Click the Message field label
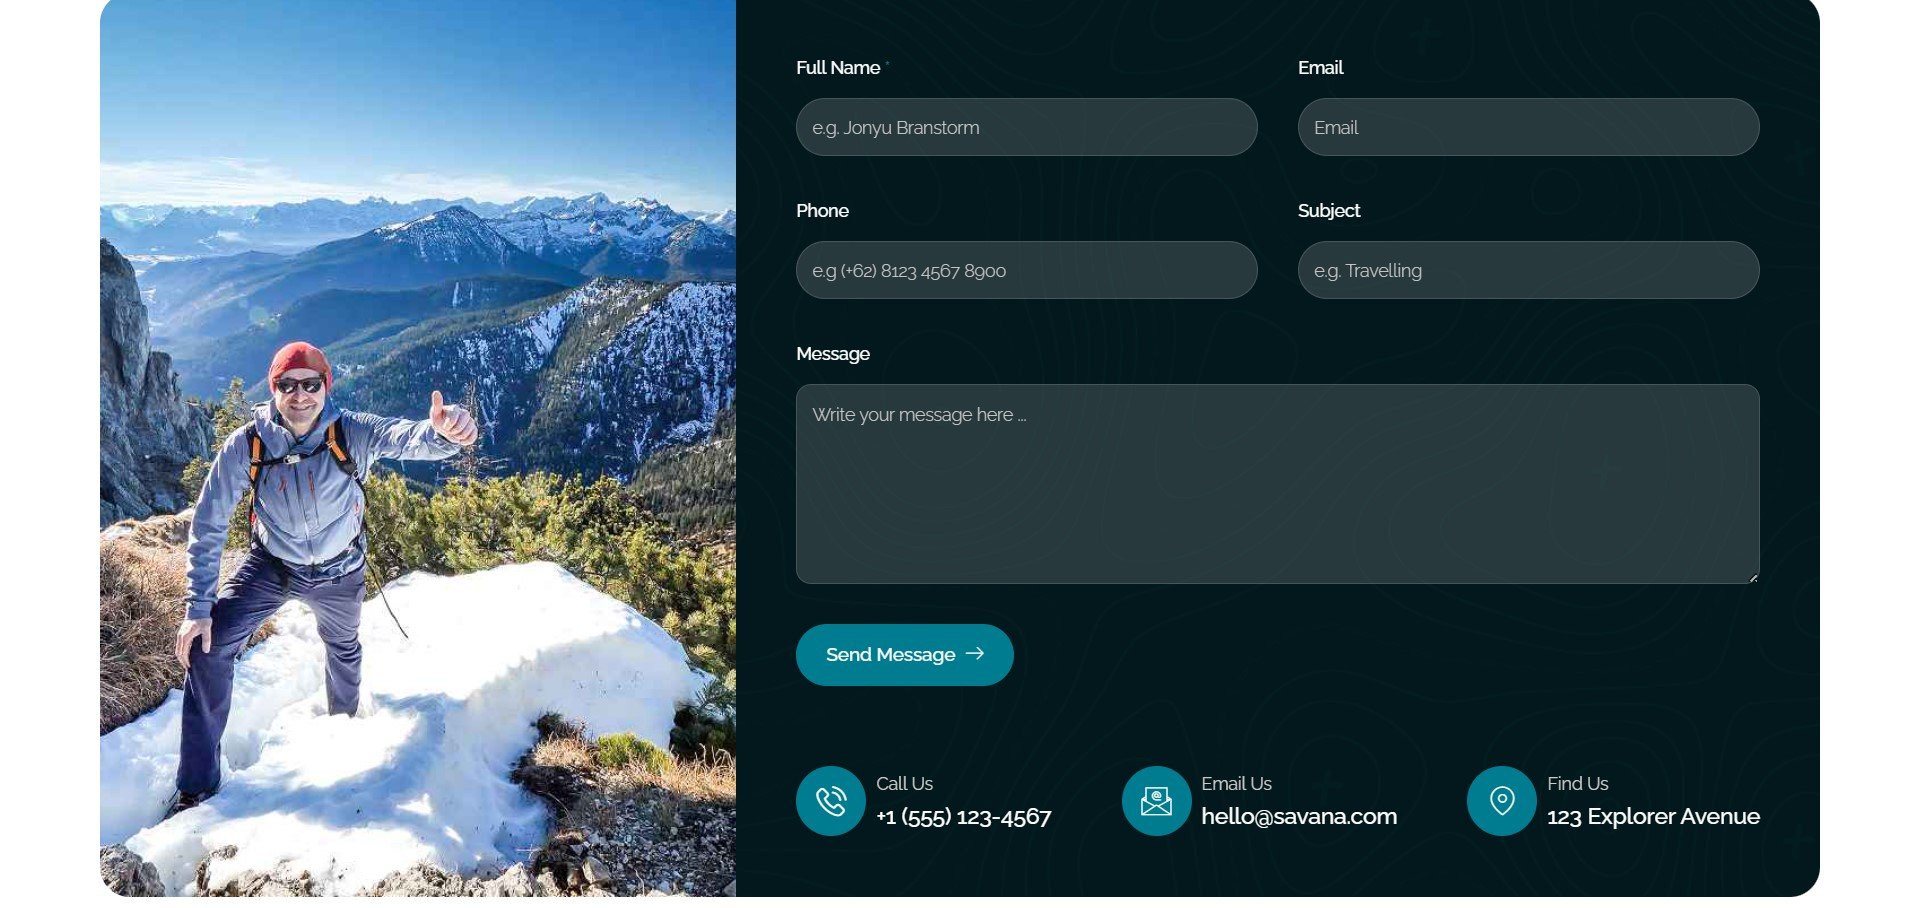Image resolution: width=1920 pixels, height=908 pixels. 833,354
